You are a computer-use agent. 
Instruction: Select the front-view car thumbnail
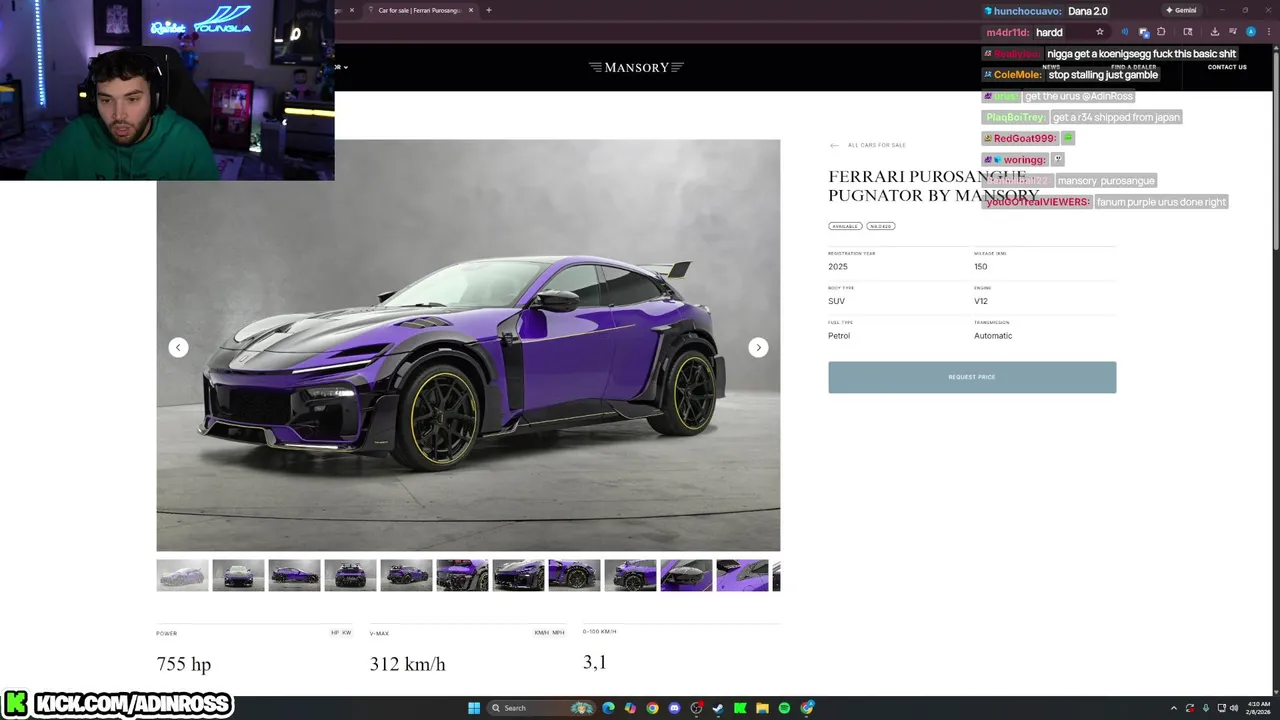tap(238, 575)
